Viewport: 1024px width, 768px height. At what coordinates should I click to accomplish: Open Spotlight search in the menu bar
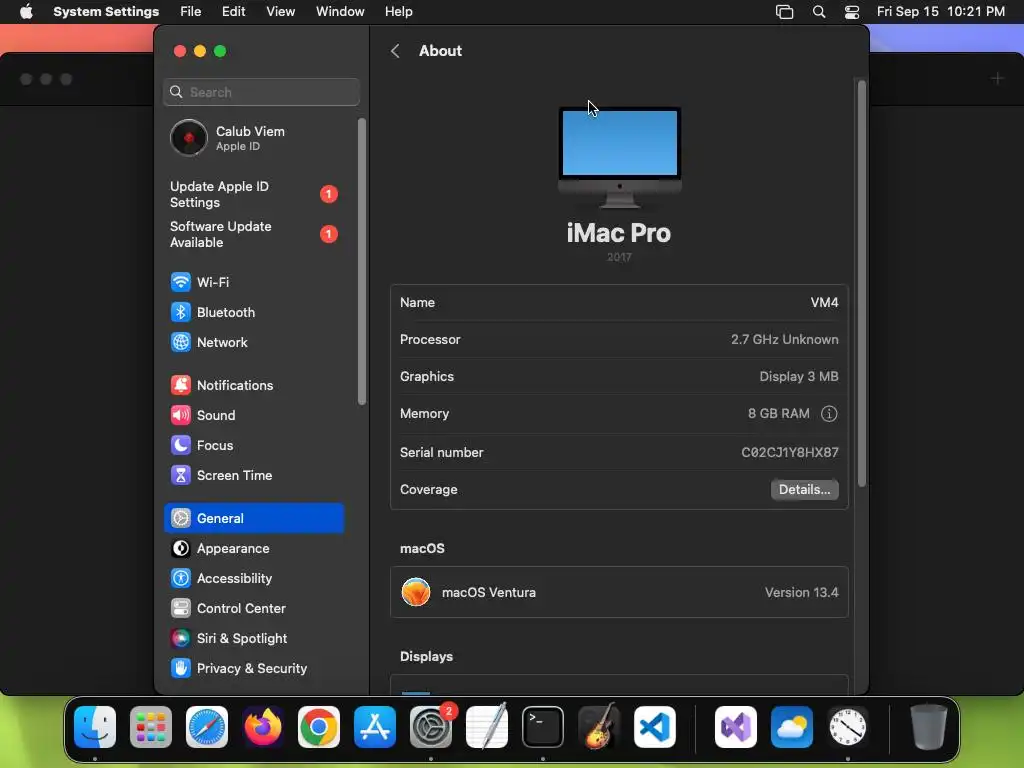[x=819, y=12]
